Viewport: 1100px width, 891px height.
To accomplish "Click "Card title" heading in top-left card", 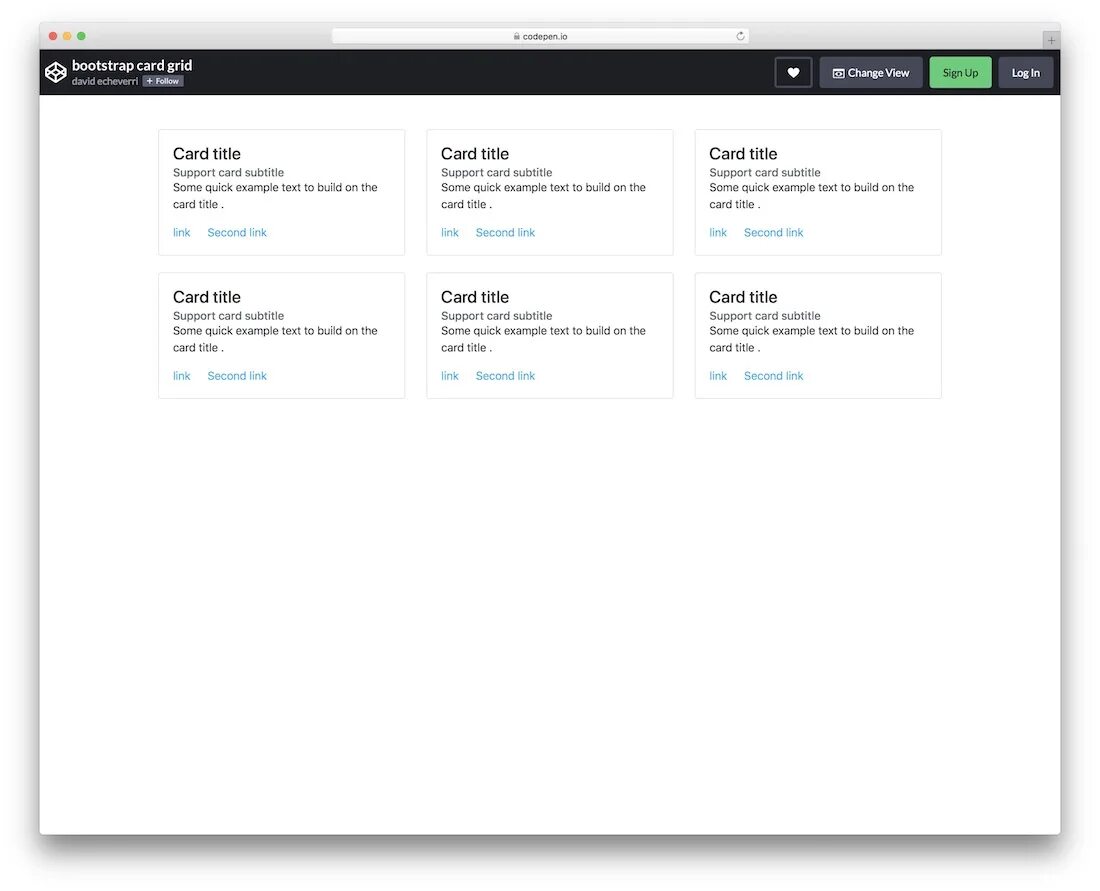I will (206, 154).
